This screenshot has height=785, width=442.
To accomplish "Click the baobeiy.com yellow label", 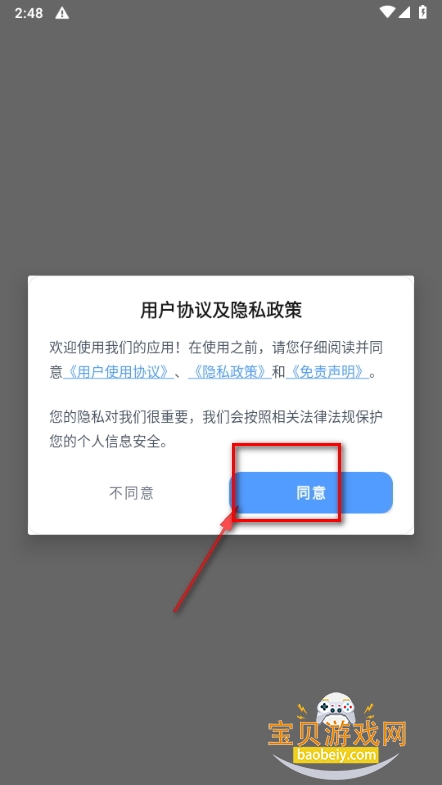I will (335, 754).
